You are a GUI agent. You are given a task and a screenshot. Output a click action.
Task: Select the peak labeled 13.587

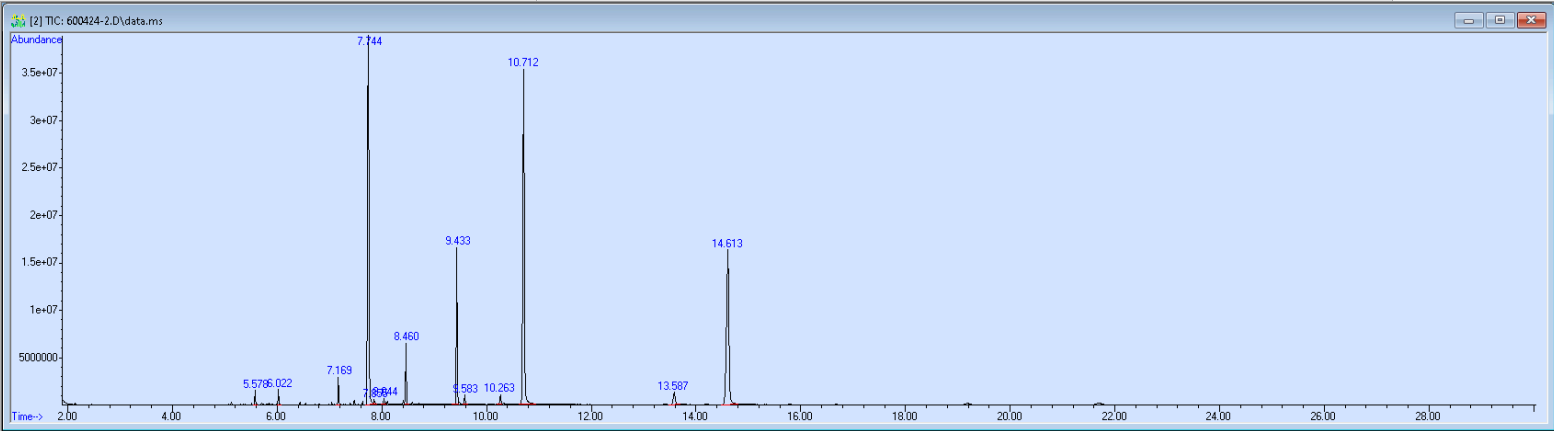tap(673, 385)
